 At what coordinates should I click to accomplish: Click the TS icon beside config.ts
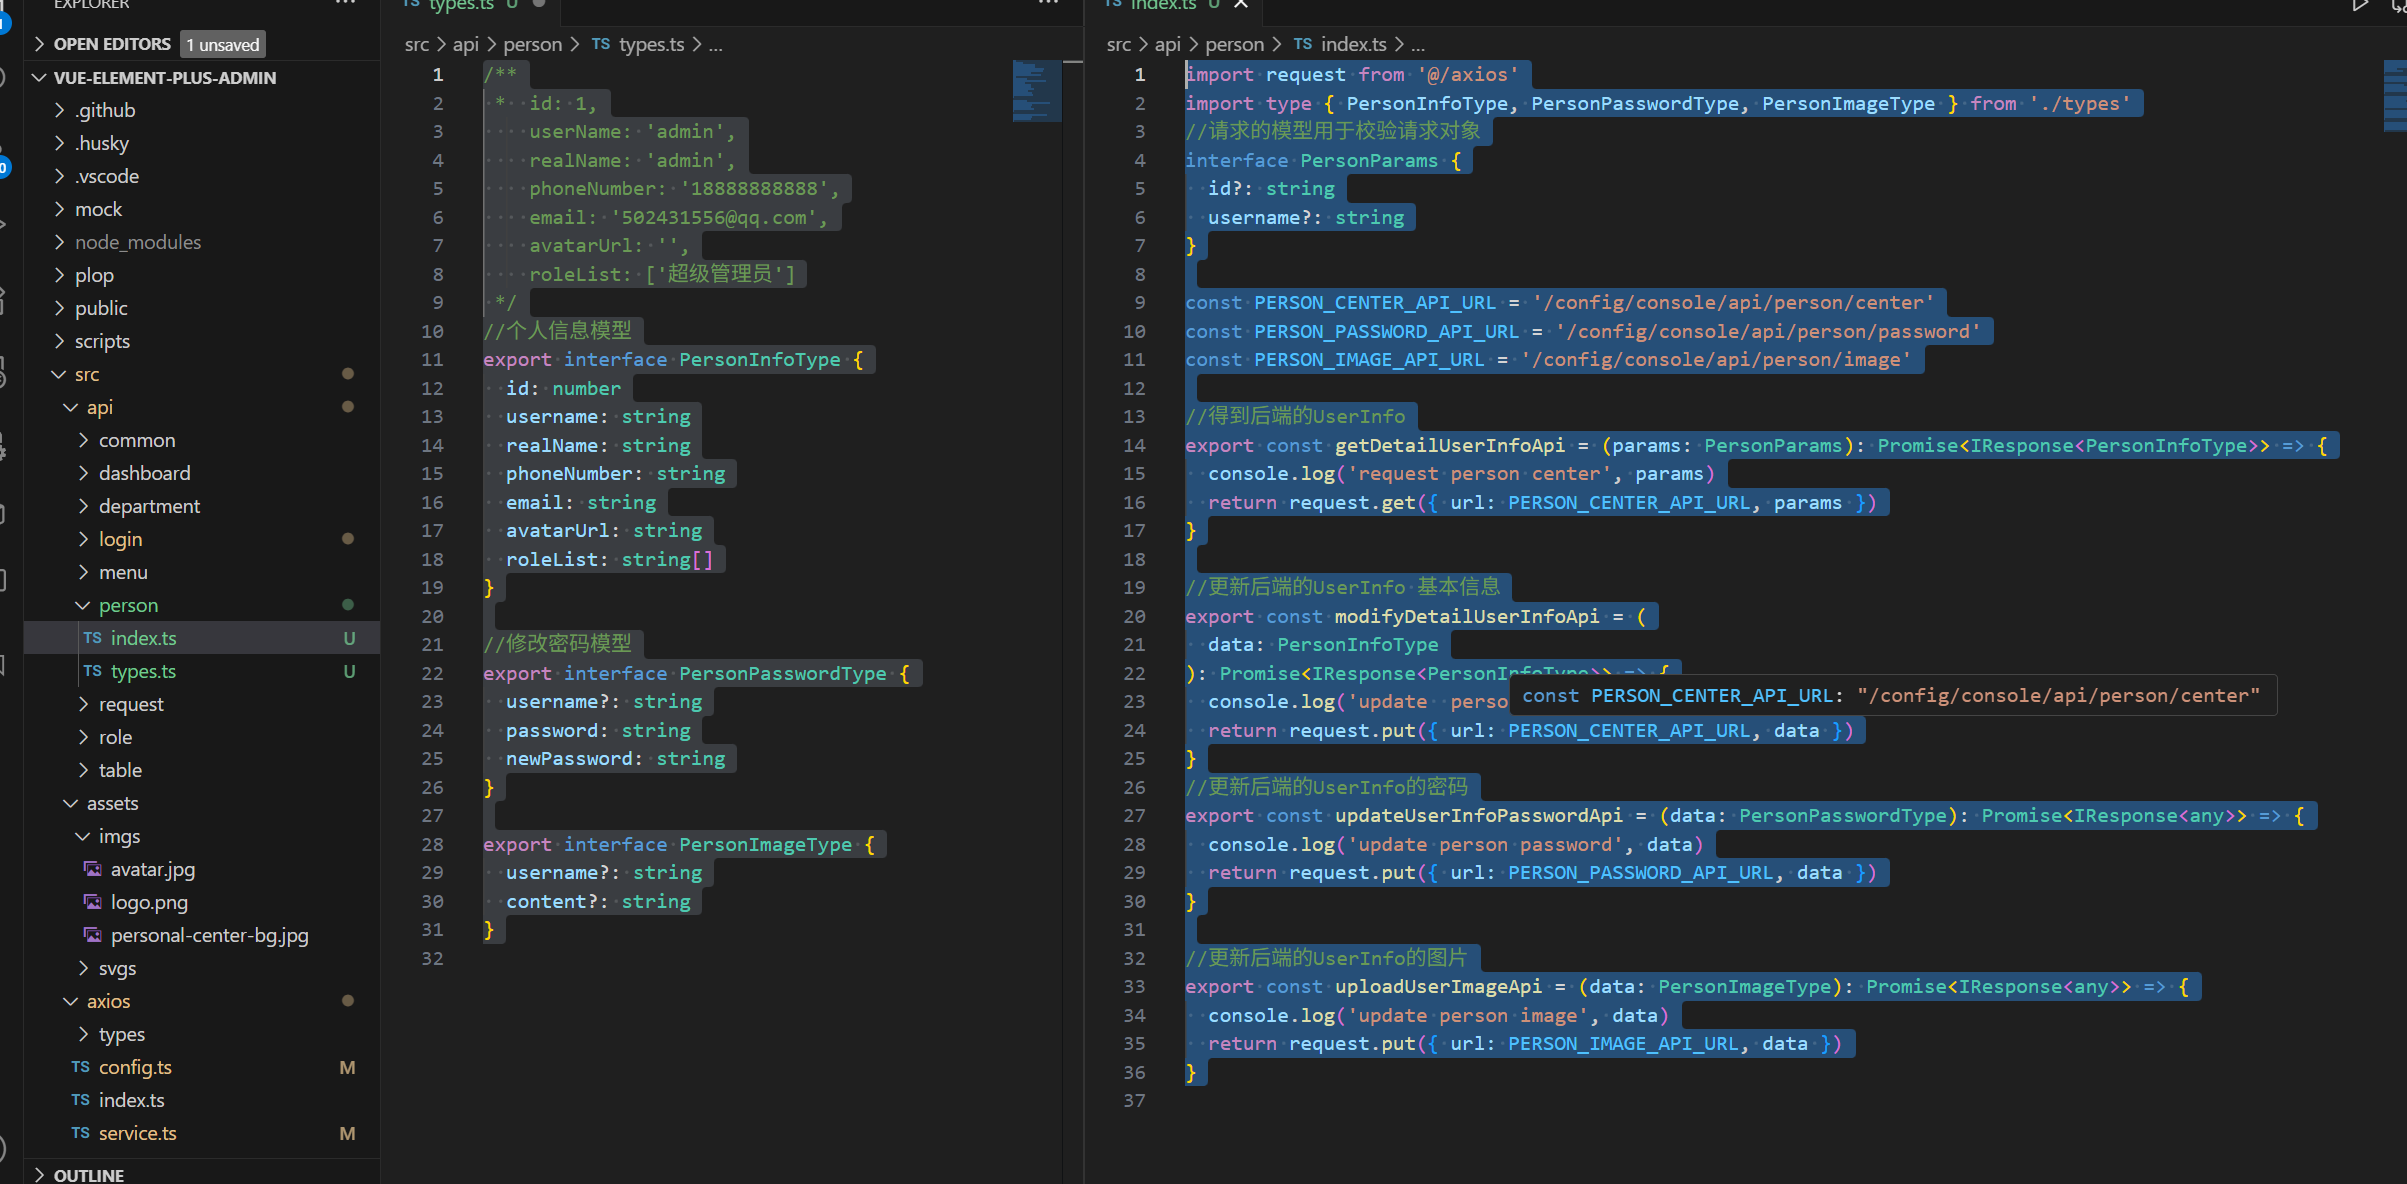(x=80, y=1067)
